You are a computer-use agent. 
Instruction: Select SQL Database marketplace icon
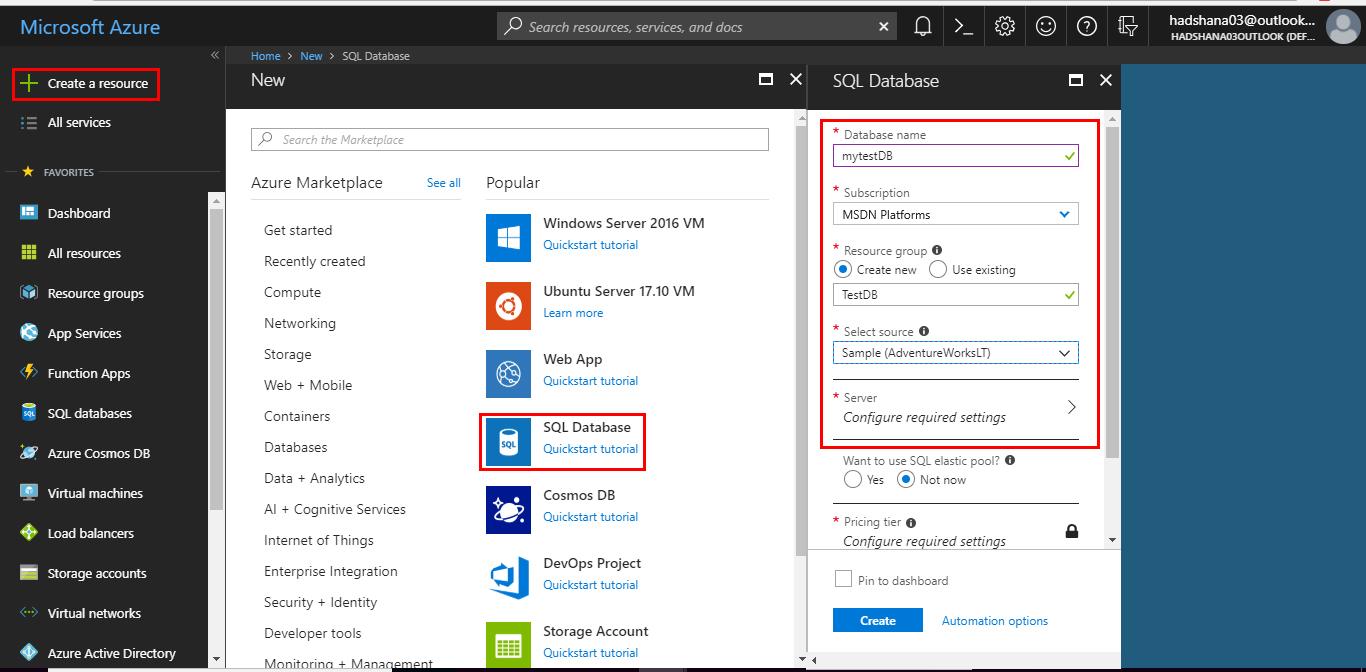(508, 442)
